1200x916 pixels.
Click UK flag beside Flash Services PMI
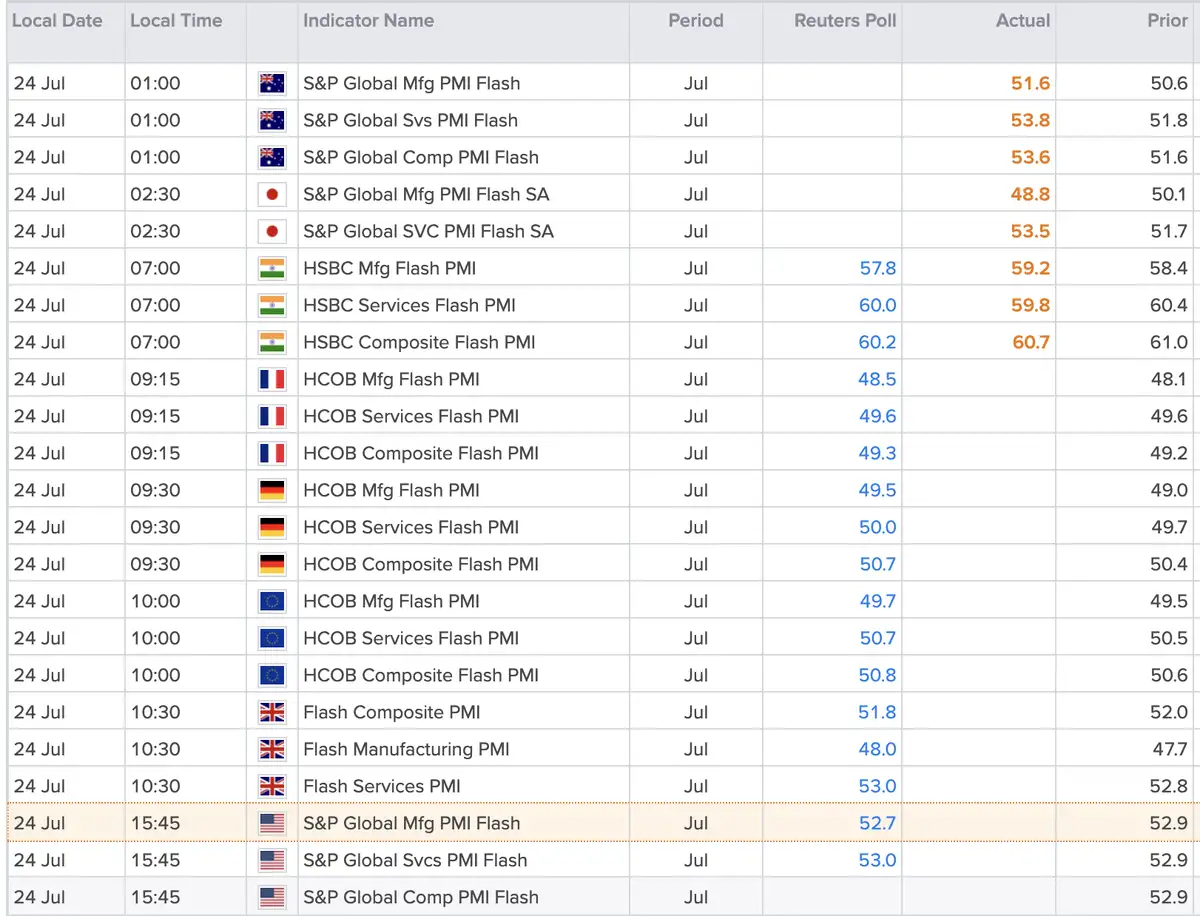[x=271, y=787]
